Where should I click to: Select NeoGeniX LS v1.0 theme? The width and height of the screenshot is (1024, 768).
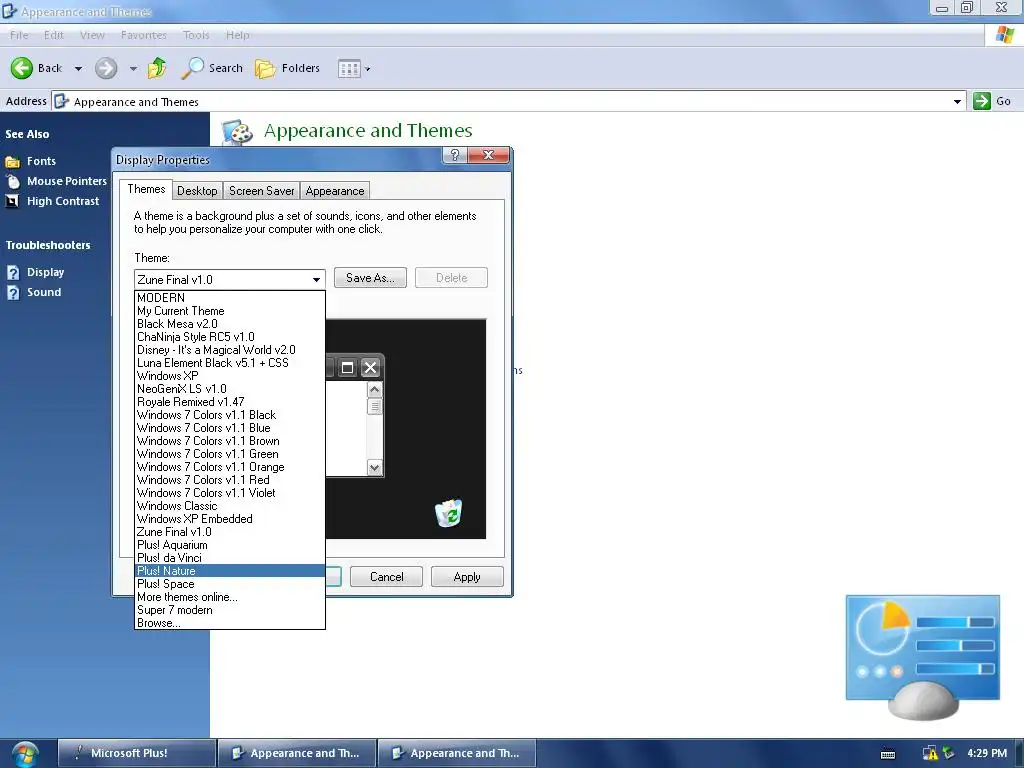229,389
